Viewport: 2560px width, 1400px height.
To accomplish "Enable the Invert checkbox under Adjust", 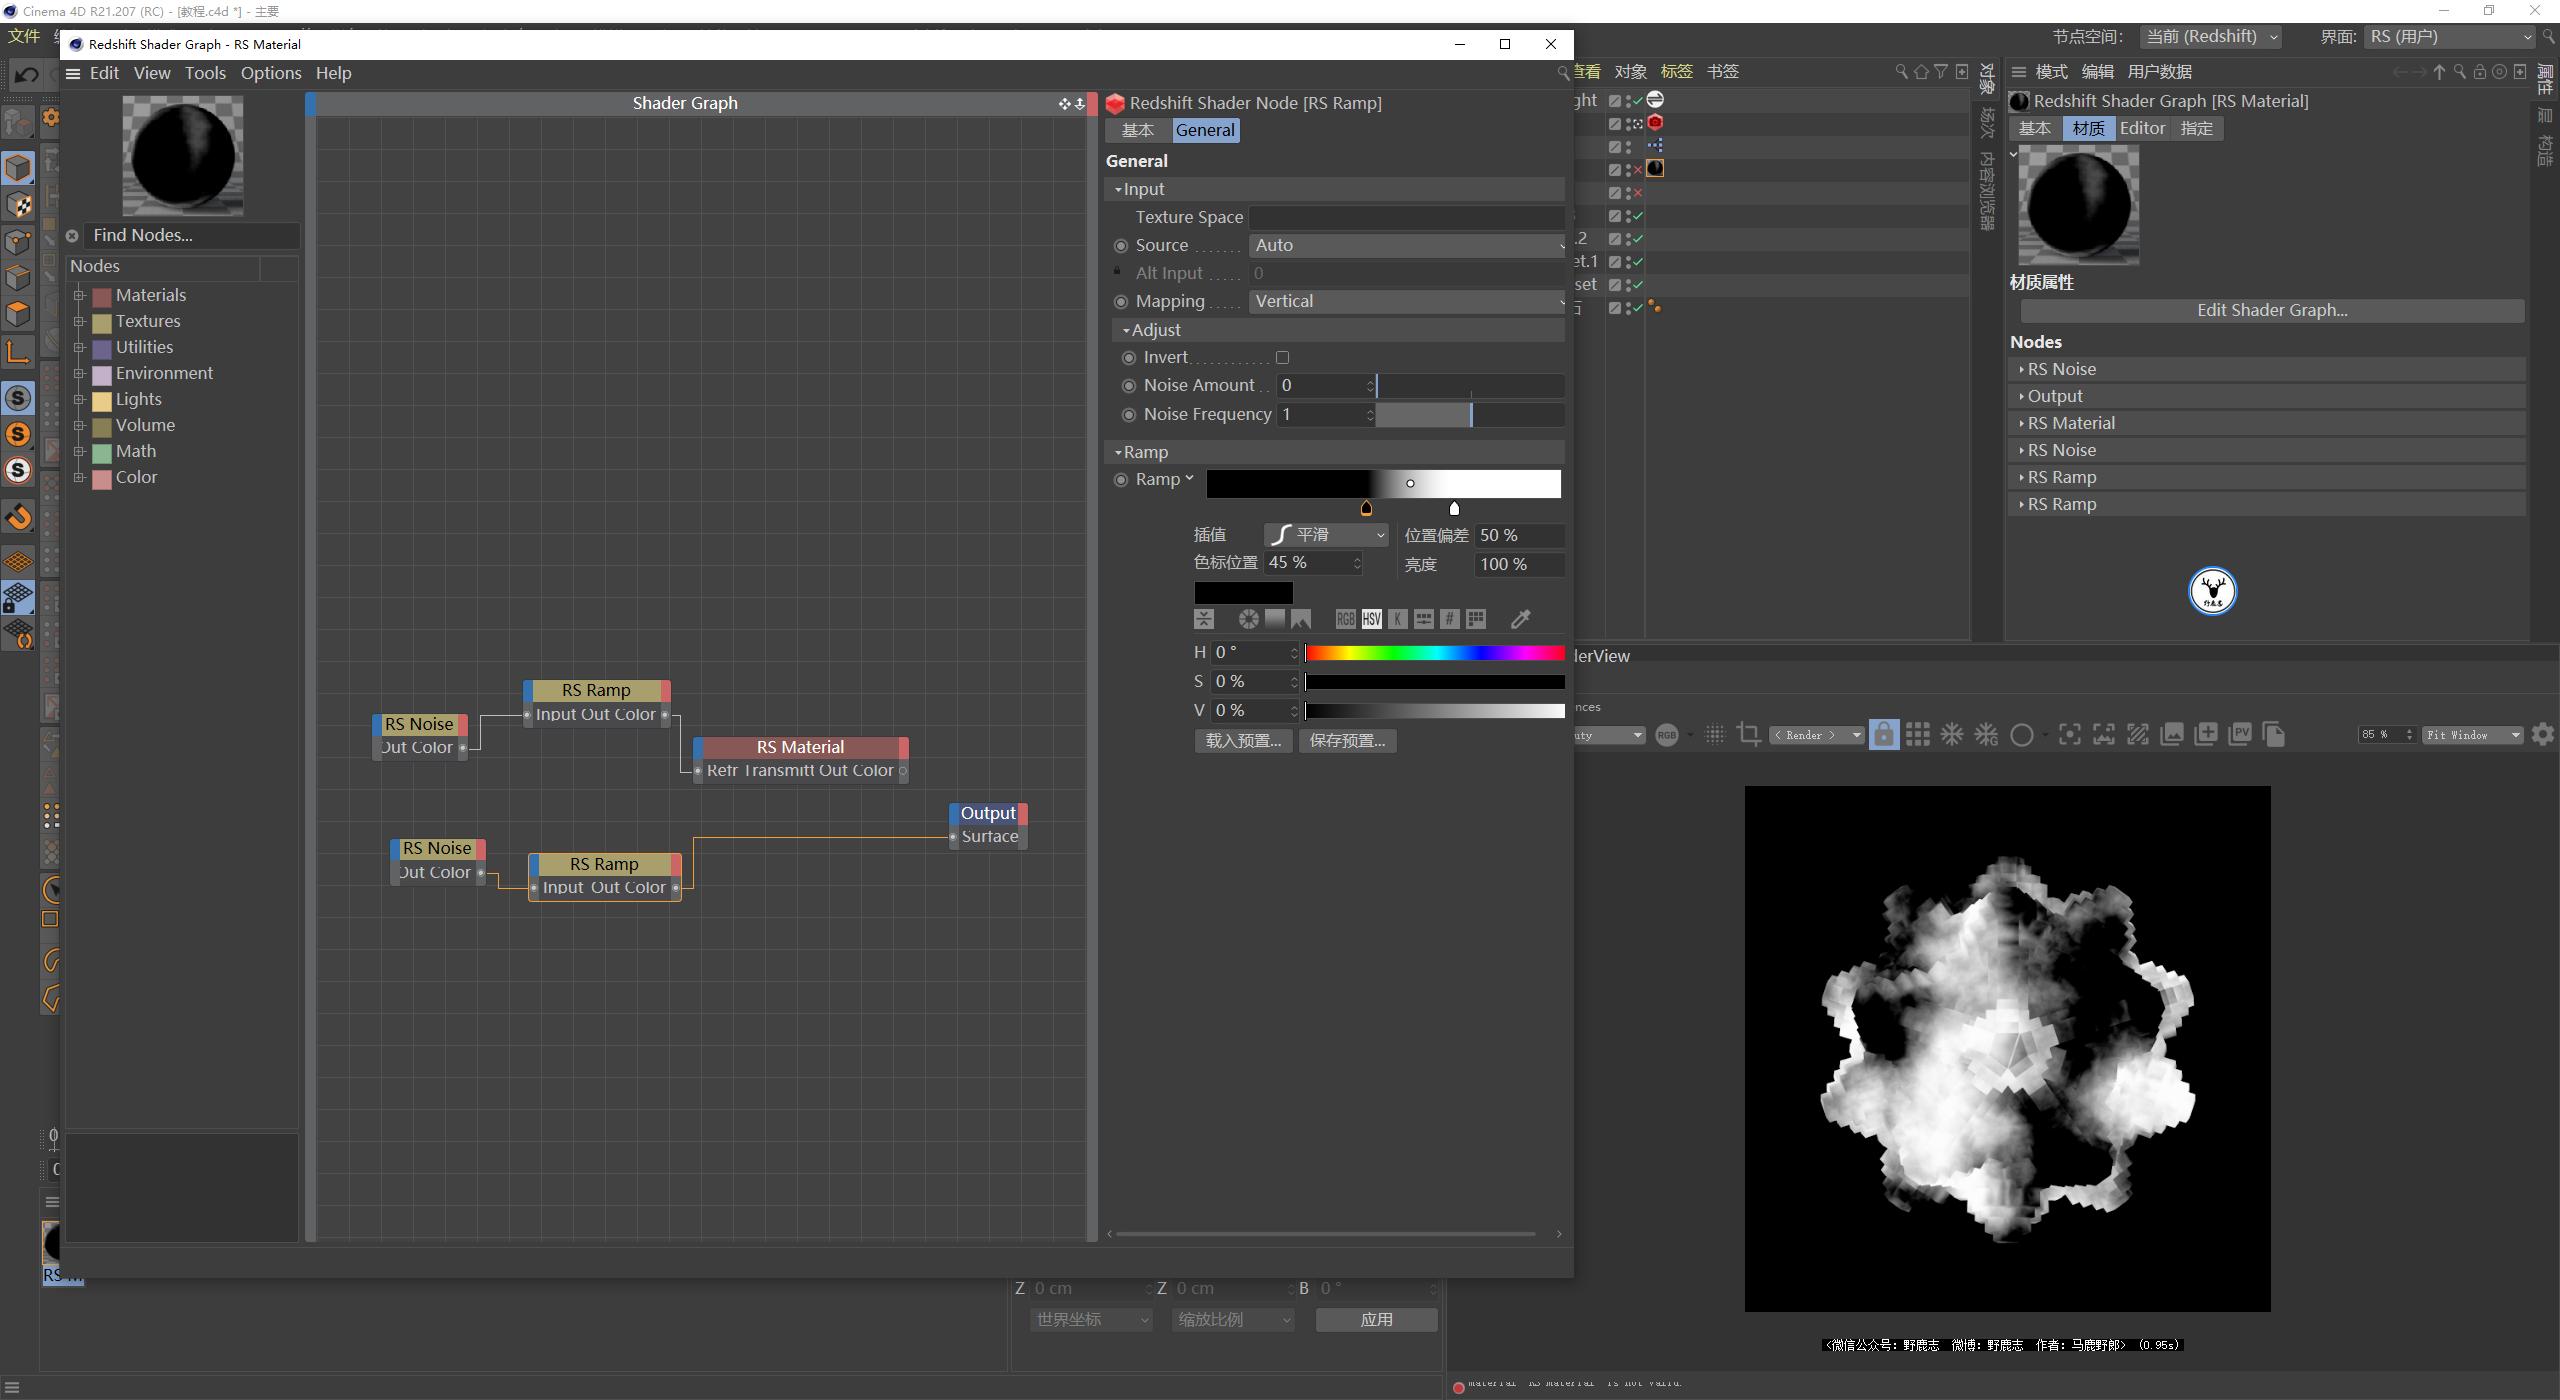I will (x=1284, y=357).
